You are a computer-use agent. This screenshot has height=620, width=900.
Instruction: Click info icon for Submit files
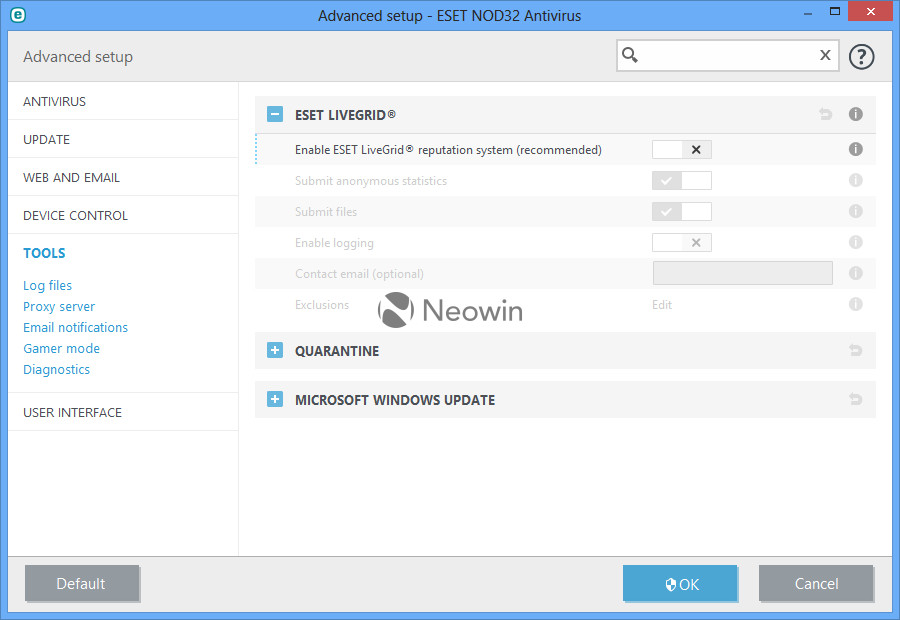[855, 211]
